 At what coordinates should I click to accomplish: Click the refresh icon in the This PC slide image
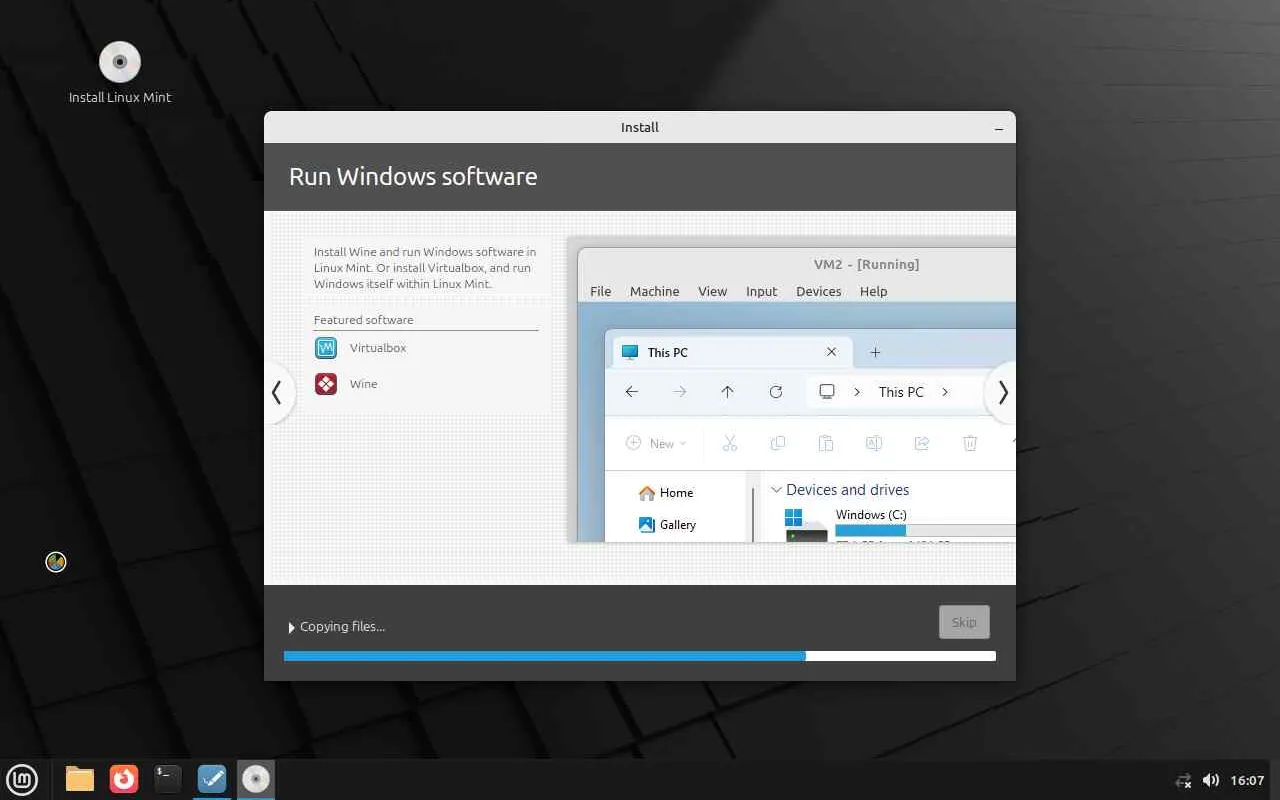click(x=776, y=392)
